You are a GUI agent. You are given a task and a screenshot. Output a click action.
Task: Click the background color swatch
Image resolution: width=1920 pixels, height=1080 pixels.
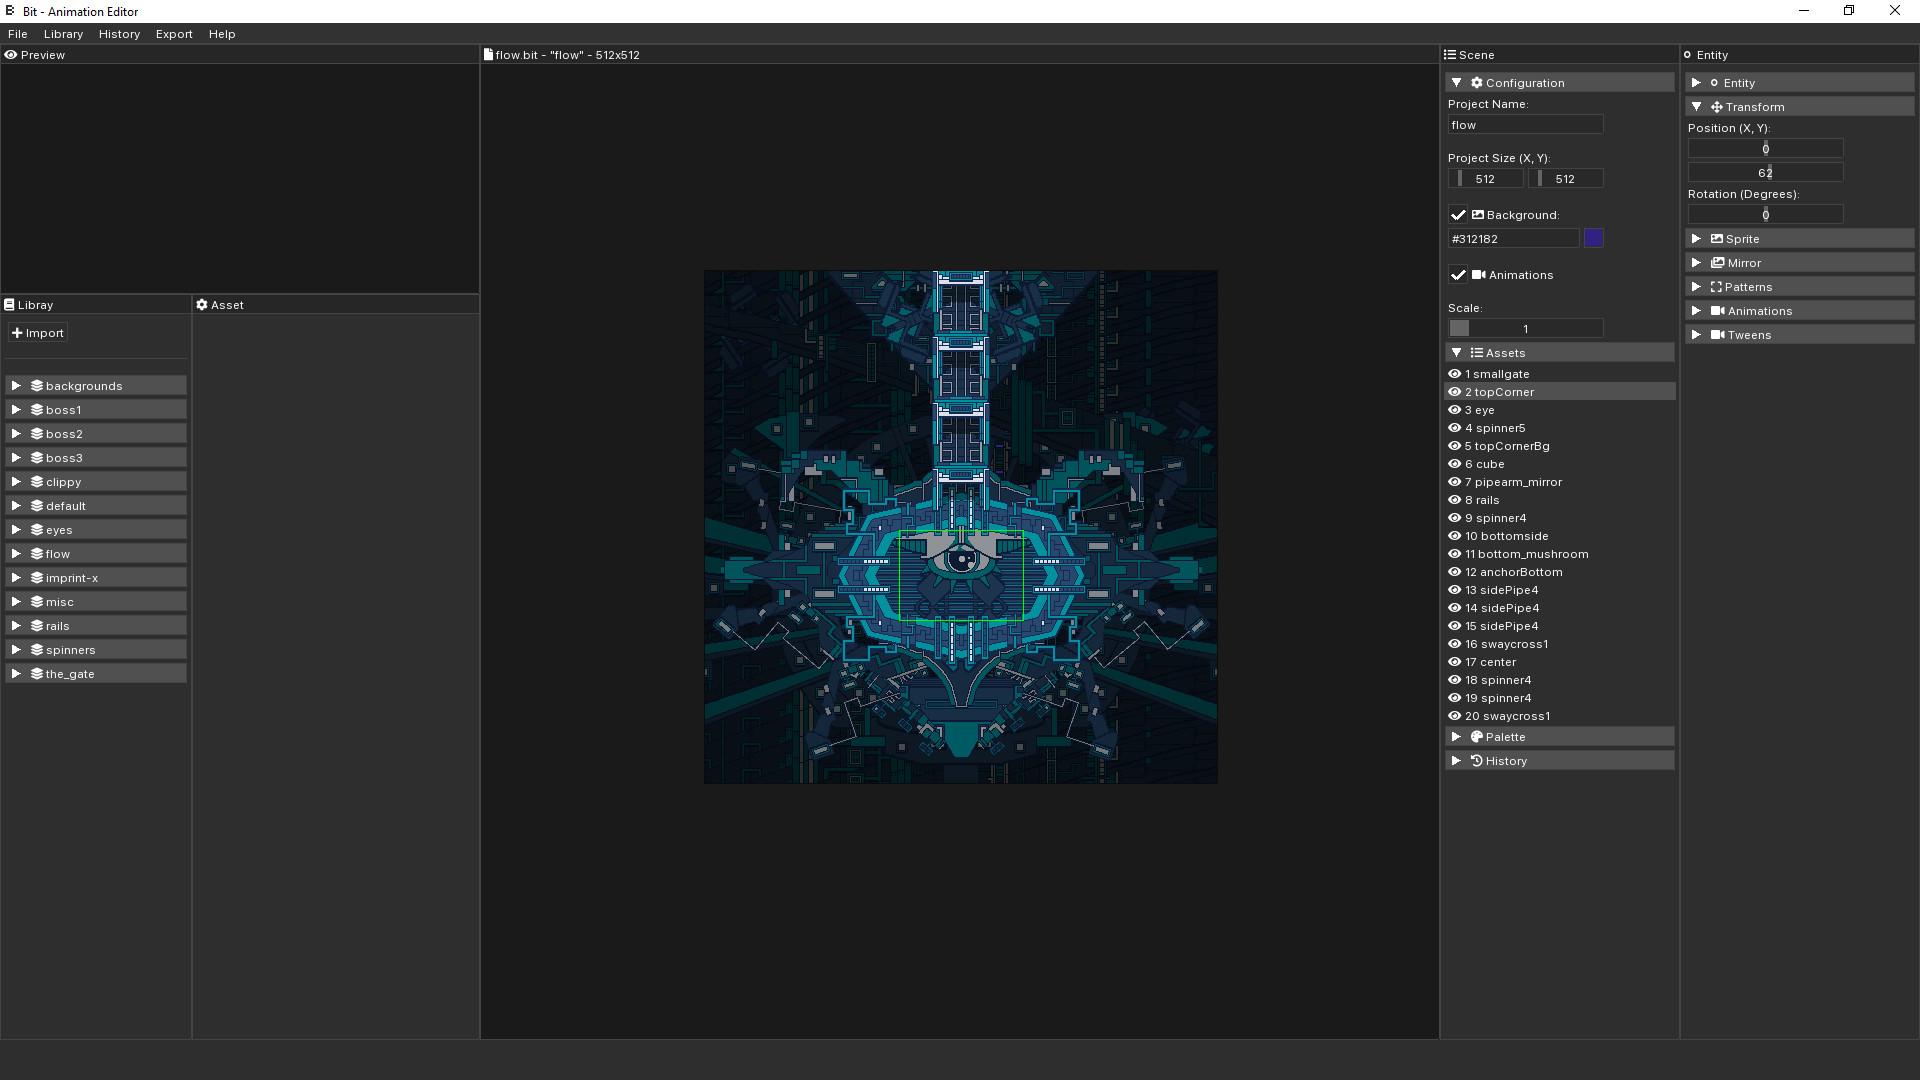(x=1594, y=238)
